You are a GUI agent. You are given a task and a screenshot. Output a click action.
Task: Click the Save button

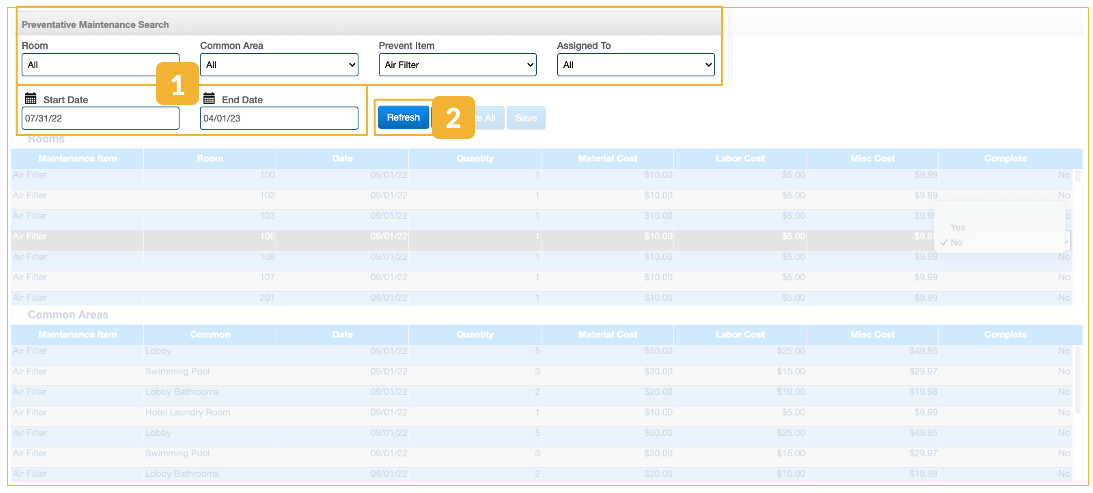(x=526, y=118)
